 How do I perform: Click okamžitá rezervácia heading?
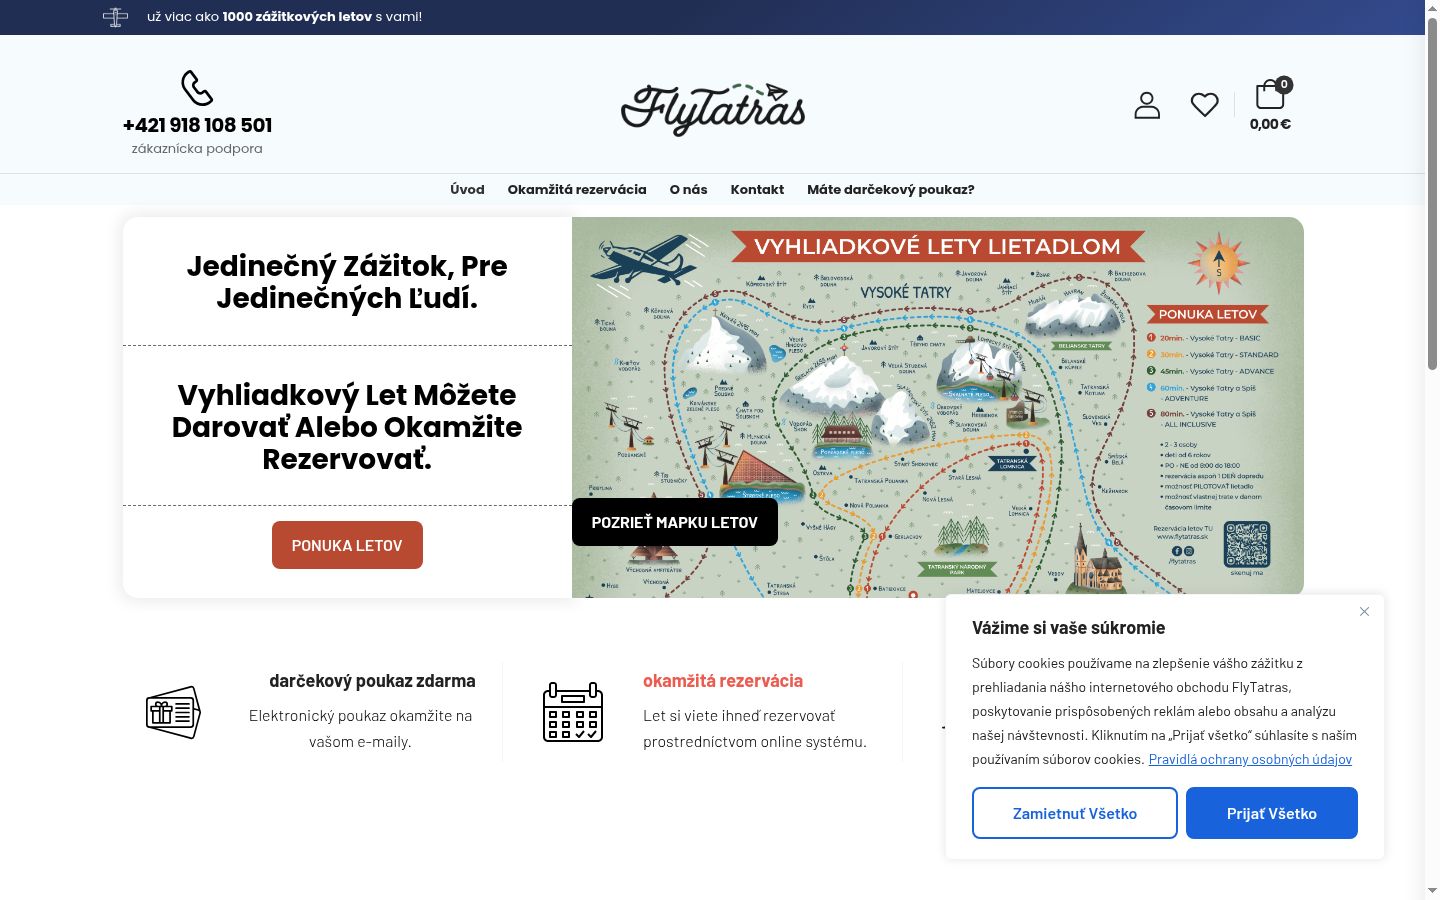point(723,681)
